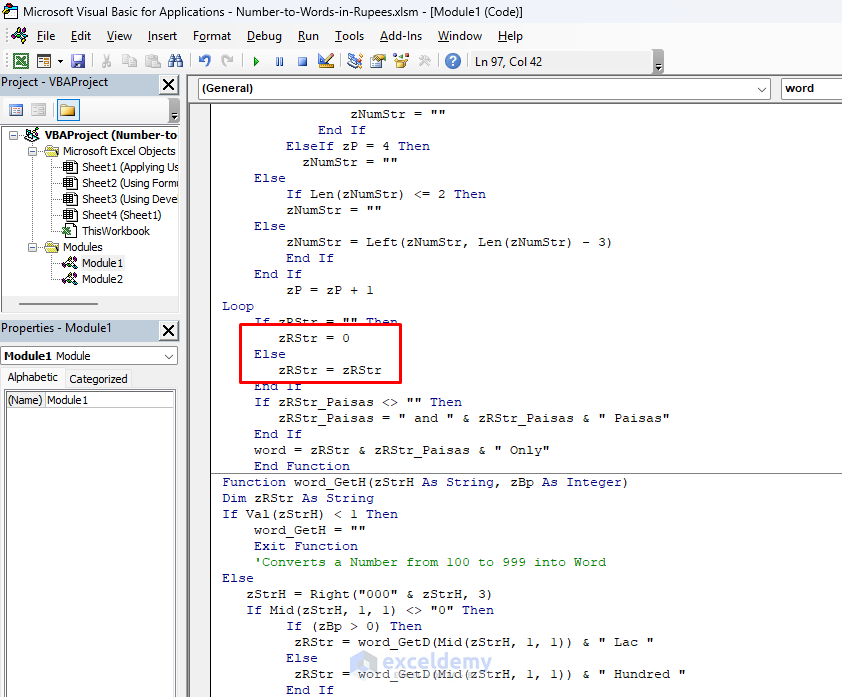The image size is (842, 697).
Task: Open the word procedure dropdown
Action: tap(811, 89)
